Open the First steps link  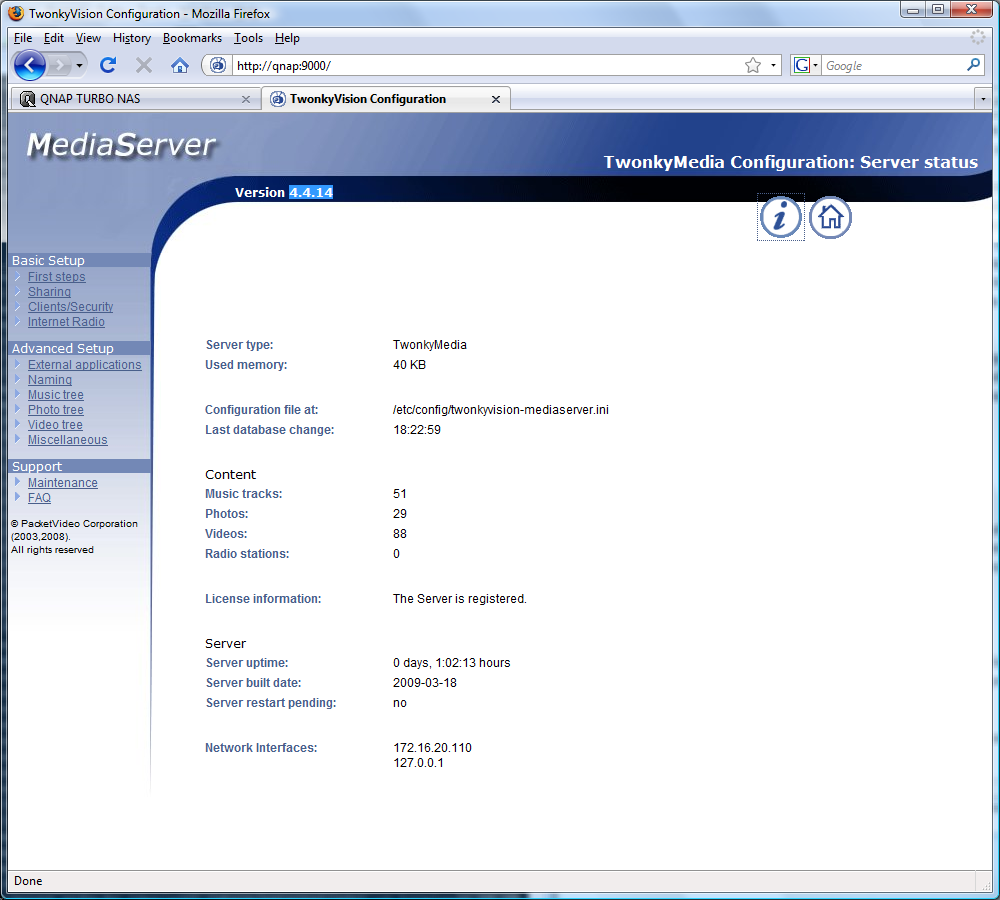point(56,277)
